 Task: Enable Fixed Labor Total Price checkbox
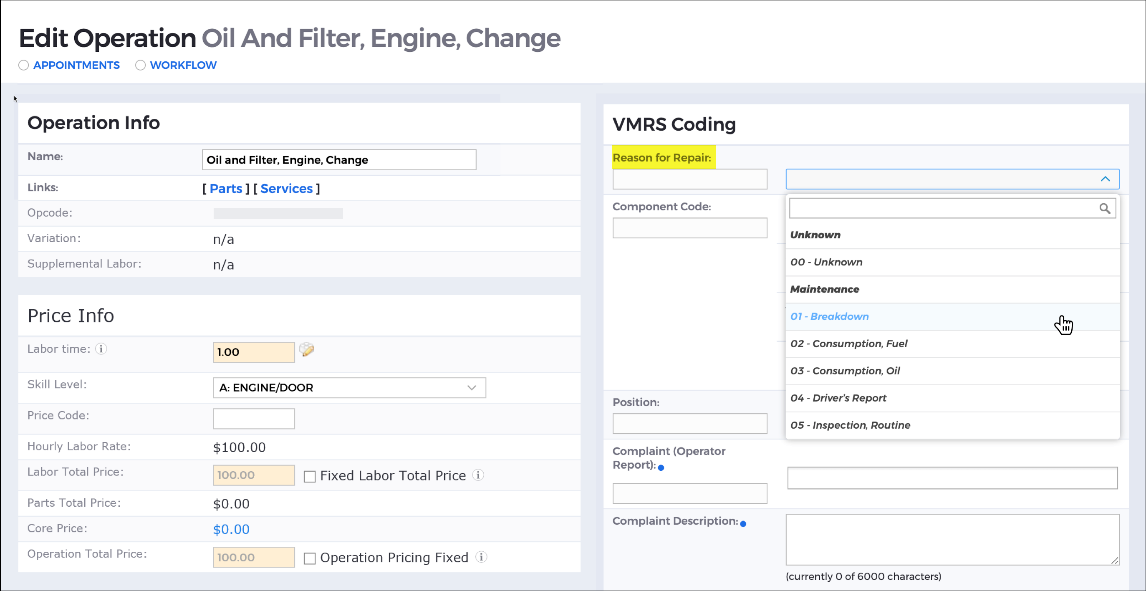point(310,476)
